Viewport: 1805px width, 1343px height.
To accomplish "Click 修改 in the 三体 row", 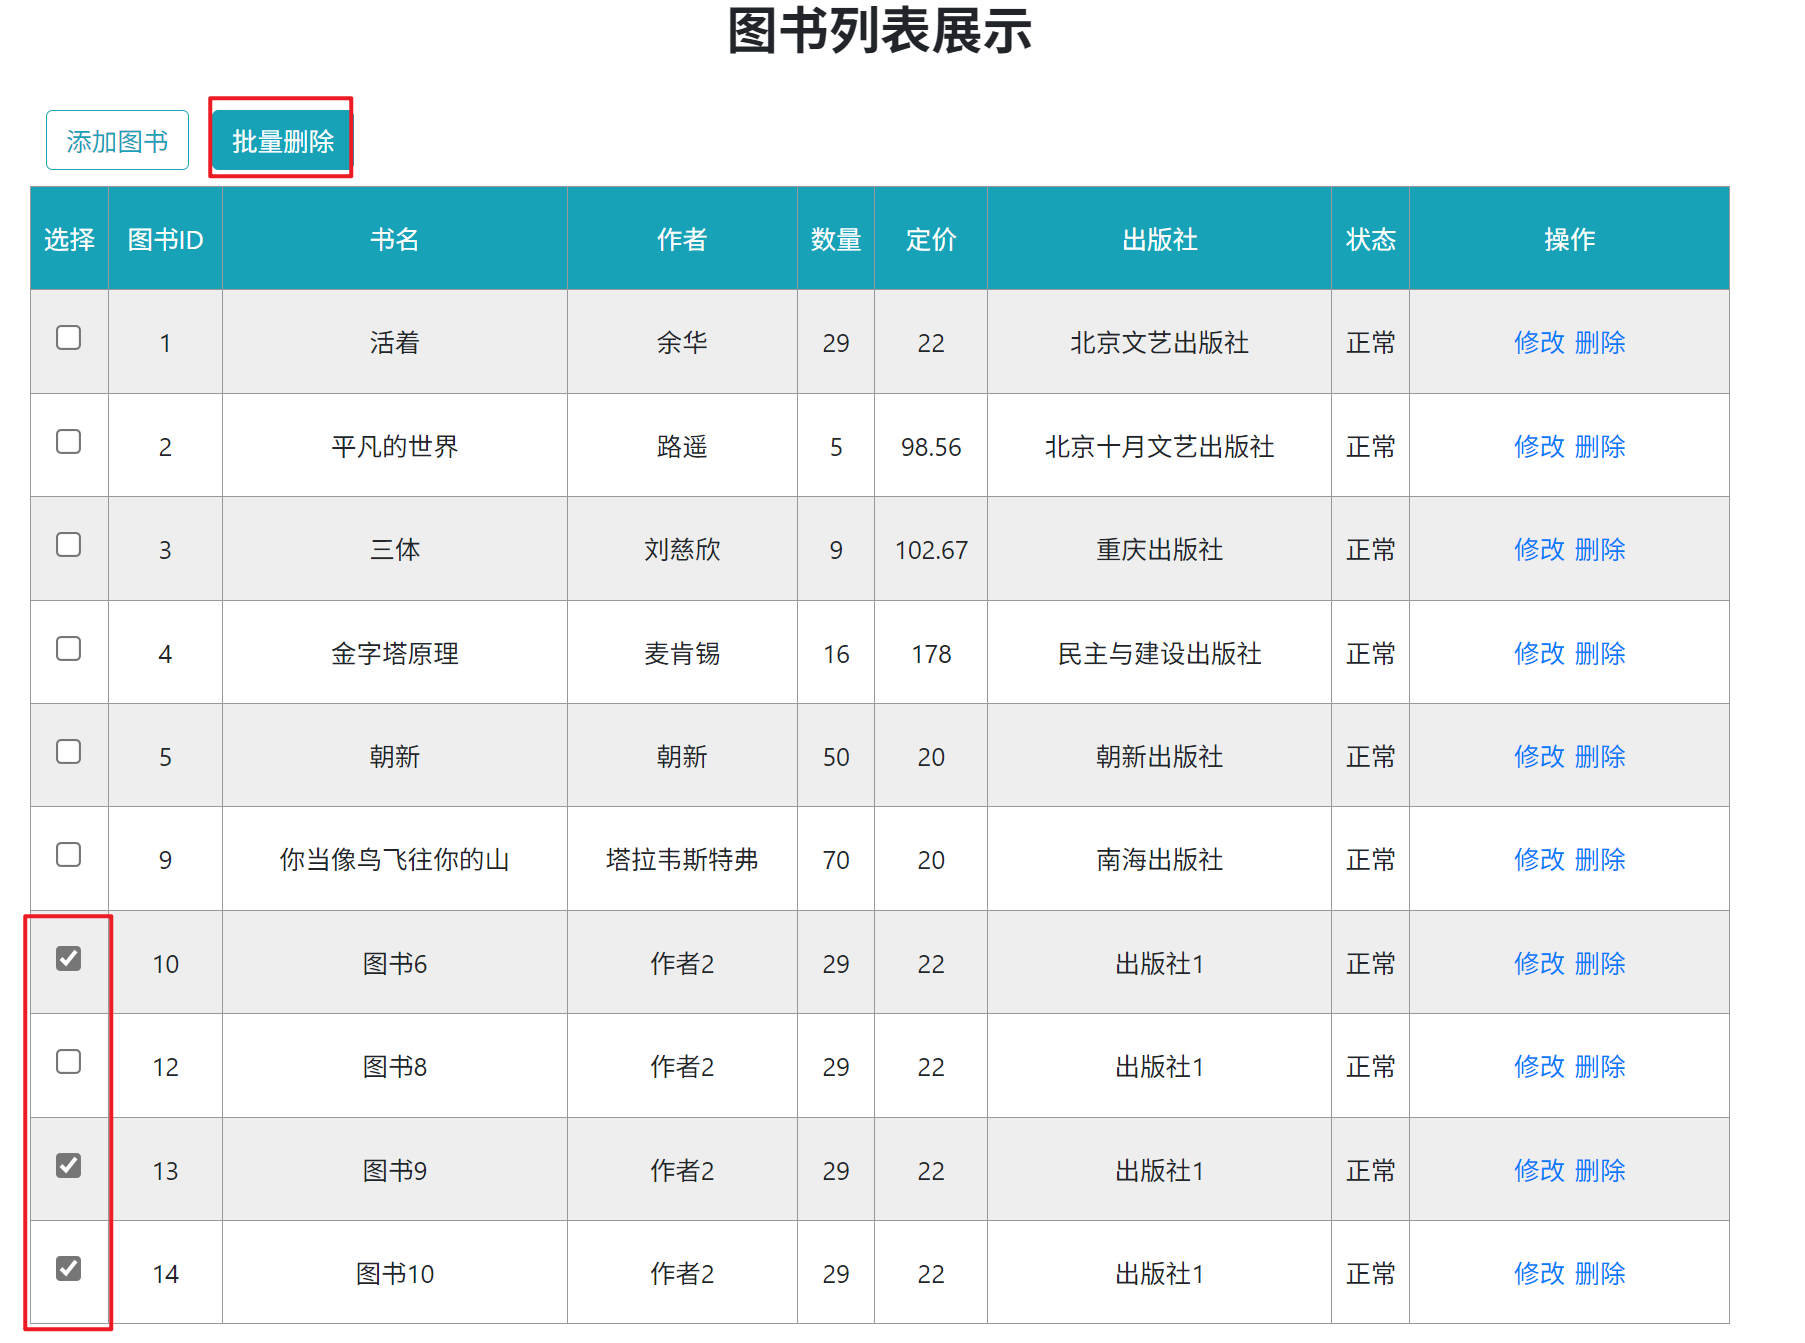I will tap(1539, 549).
